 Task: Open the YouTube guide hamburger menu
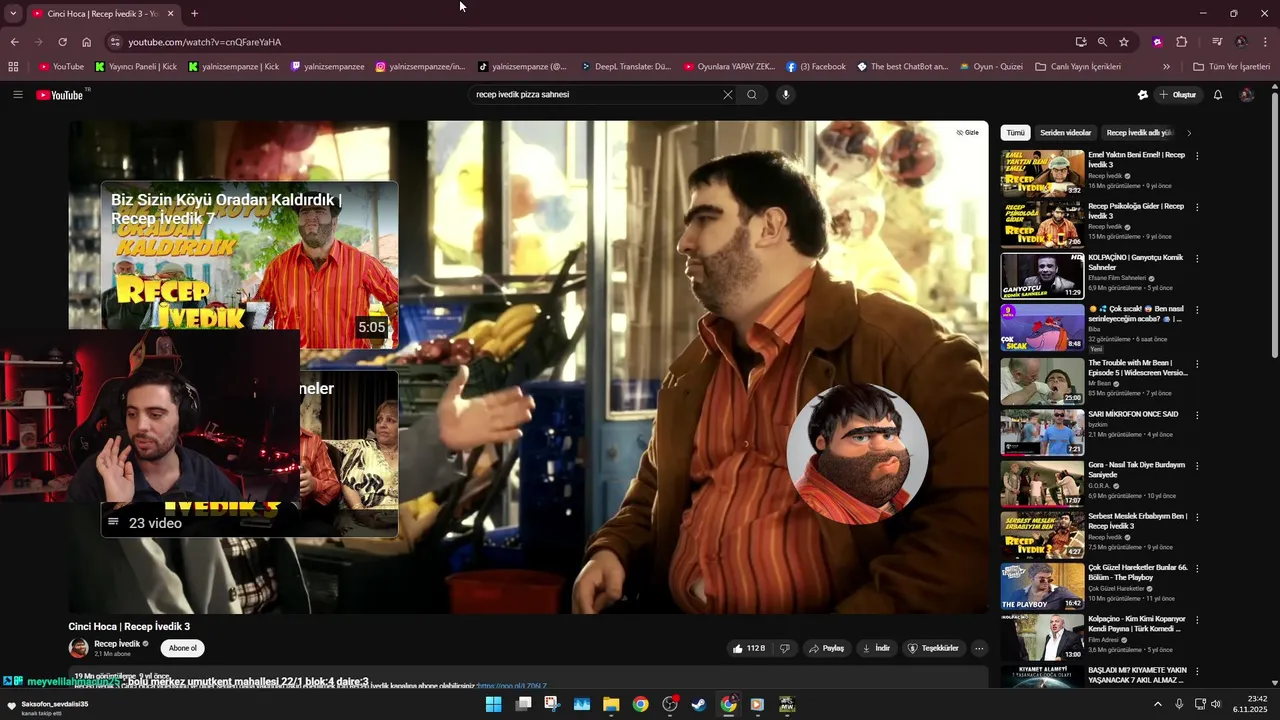(x=17, y=95)
